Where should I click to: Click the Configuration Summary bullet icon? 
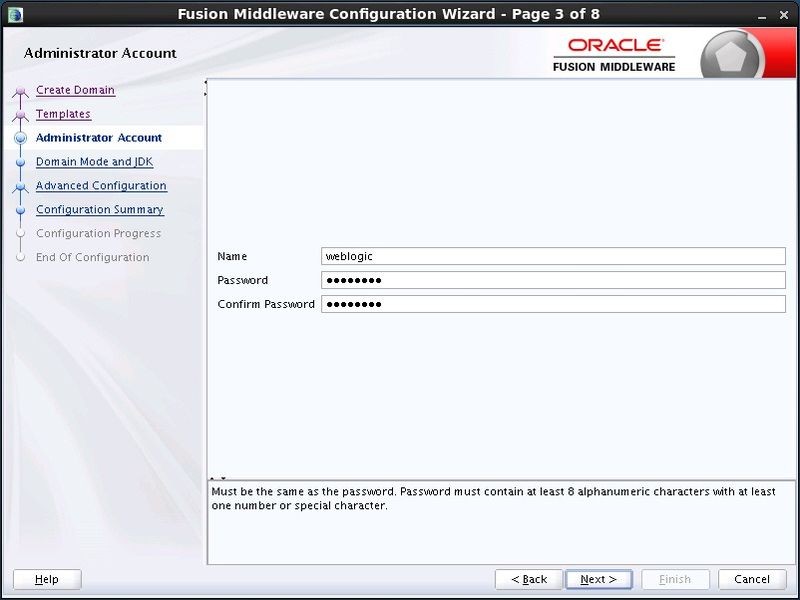(20, 210)
